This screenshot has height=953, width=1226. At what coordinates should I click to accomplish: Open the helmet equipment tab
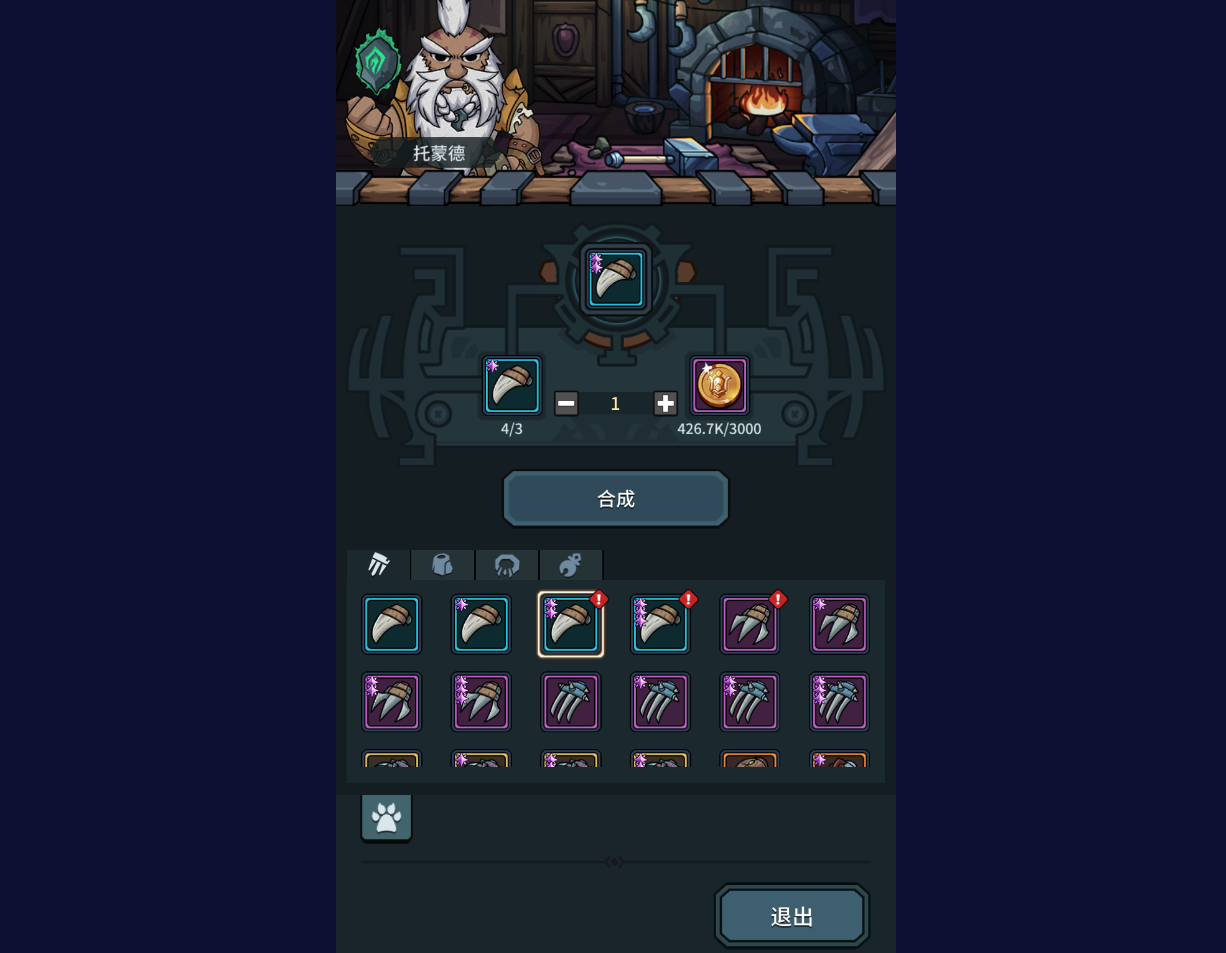(x=507, y=565)
